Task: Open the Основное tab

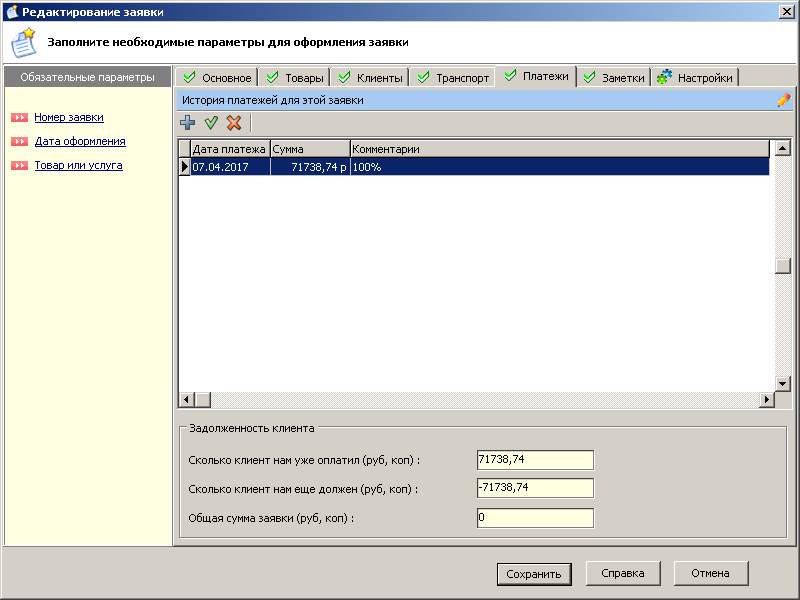Action: [x=216, y=78]
